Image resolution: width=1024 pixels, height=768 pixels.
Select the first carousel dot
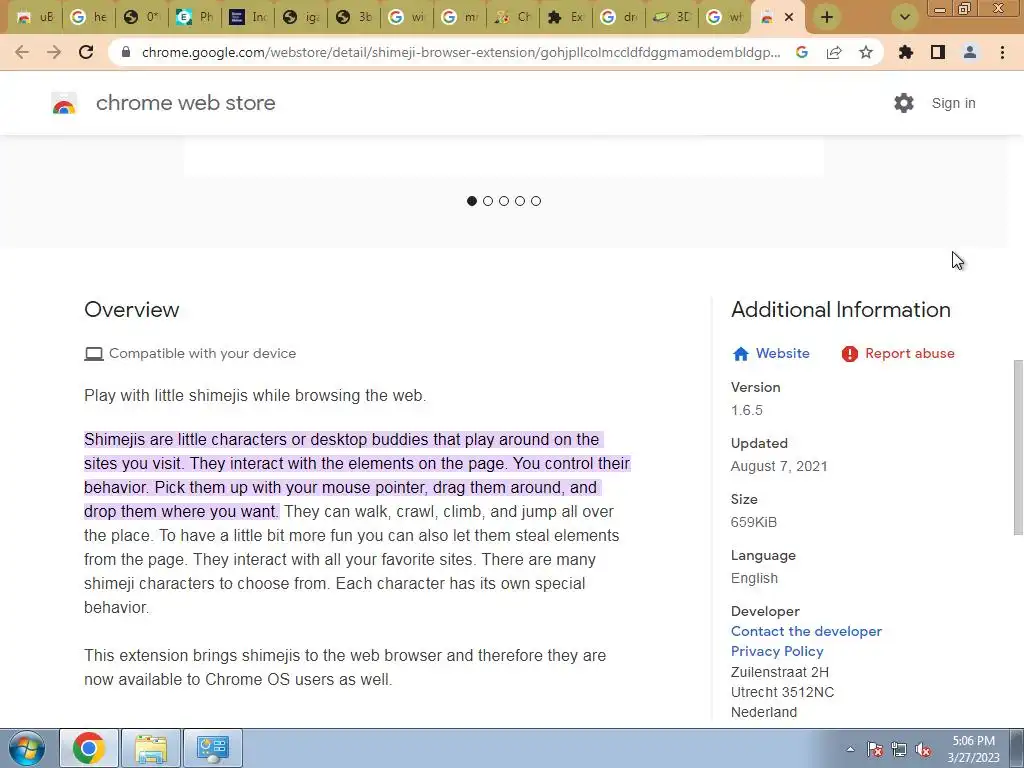tap(472, 201)
